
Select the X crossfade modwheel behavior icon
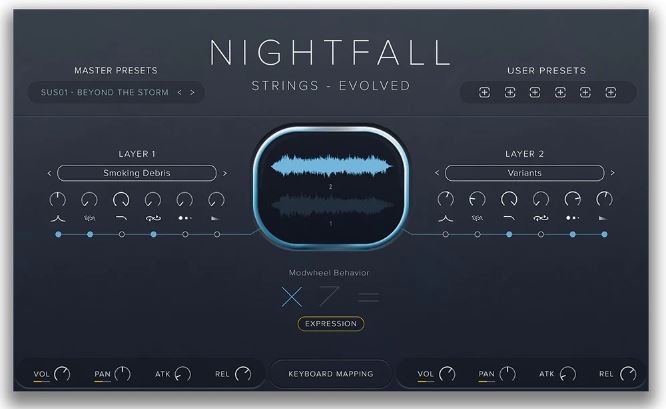click(292, 296)
